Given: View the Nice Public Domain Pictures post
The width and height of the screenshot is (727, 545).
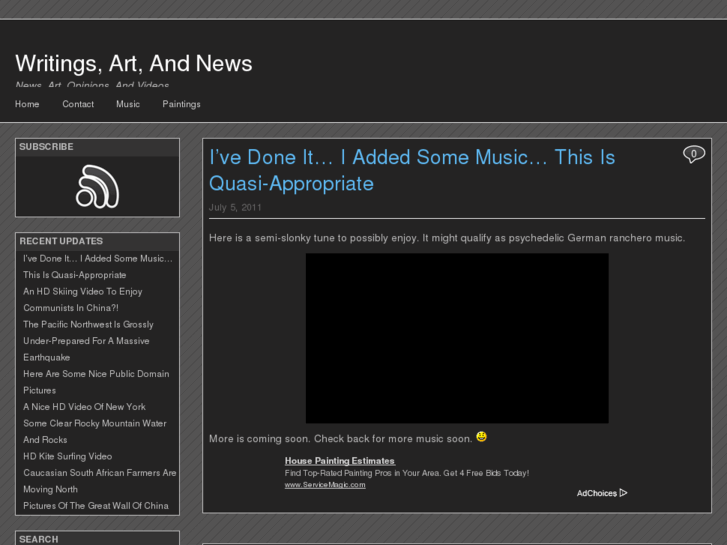Looking at the screenshot, I should (x=96, y=374).
